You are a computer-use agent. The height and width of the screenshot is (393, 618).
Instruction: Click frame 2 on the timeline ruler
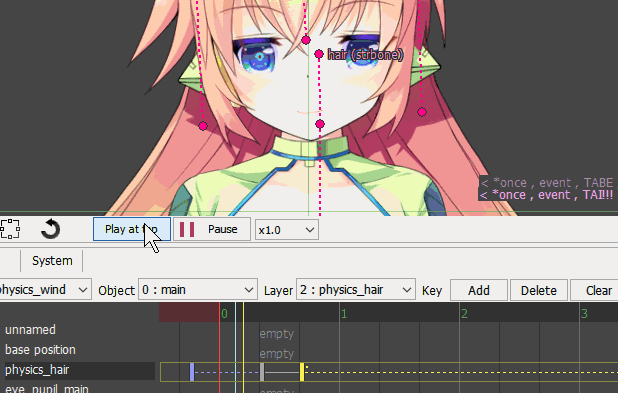464,314
